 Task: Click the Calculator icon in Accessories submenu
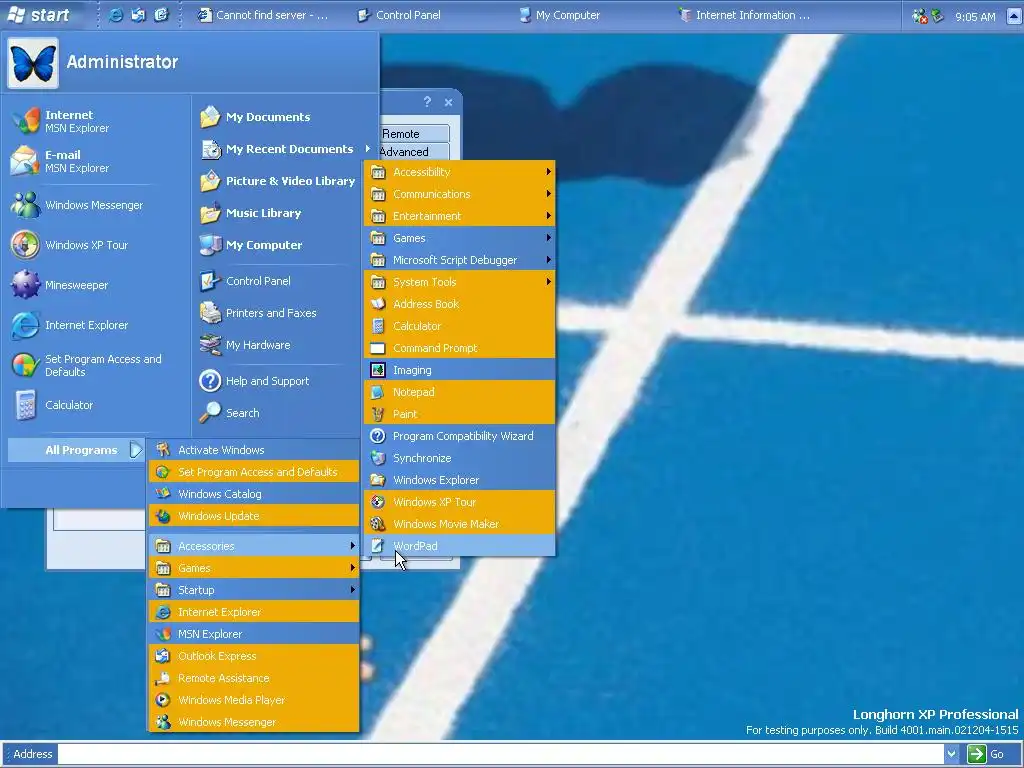tap(377, 326)
